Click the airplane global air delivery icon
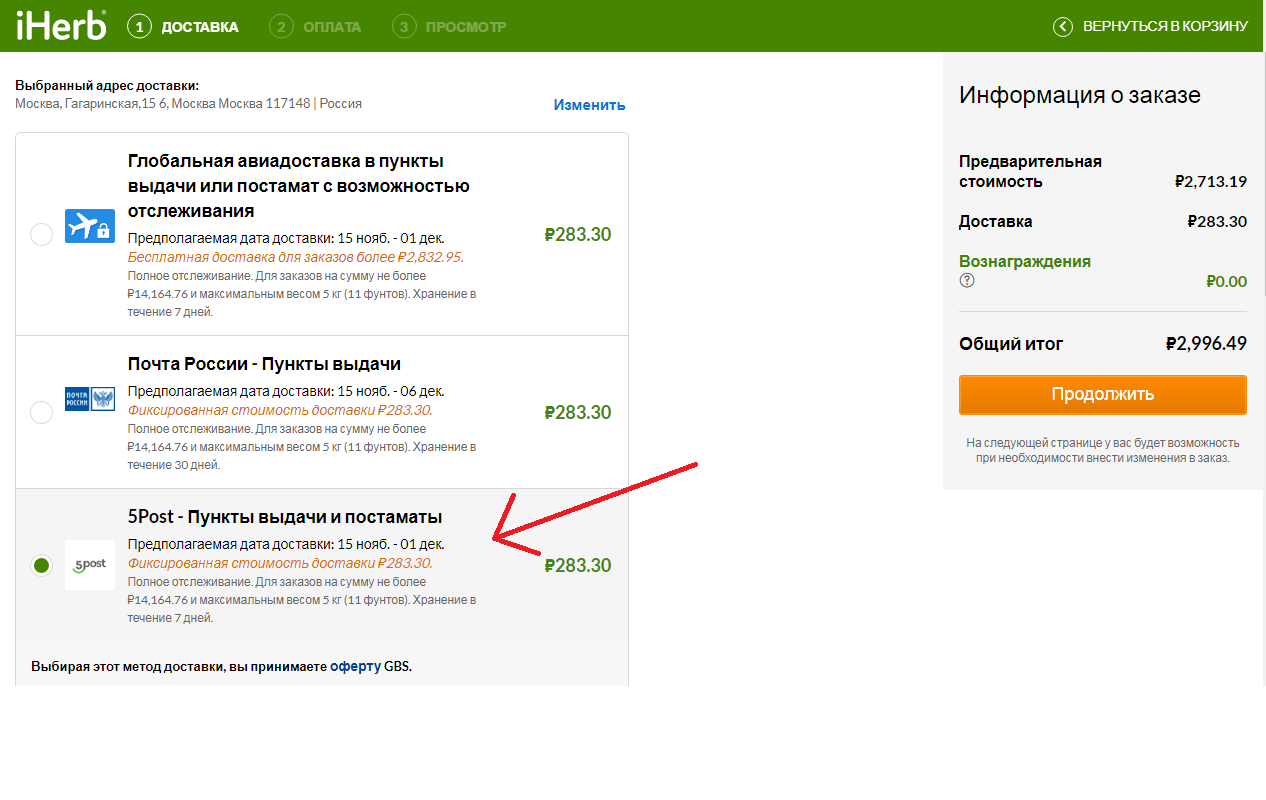 pyautogui.click(x=90, y=226)
